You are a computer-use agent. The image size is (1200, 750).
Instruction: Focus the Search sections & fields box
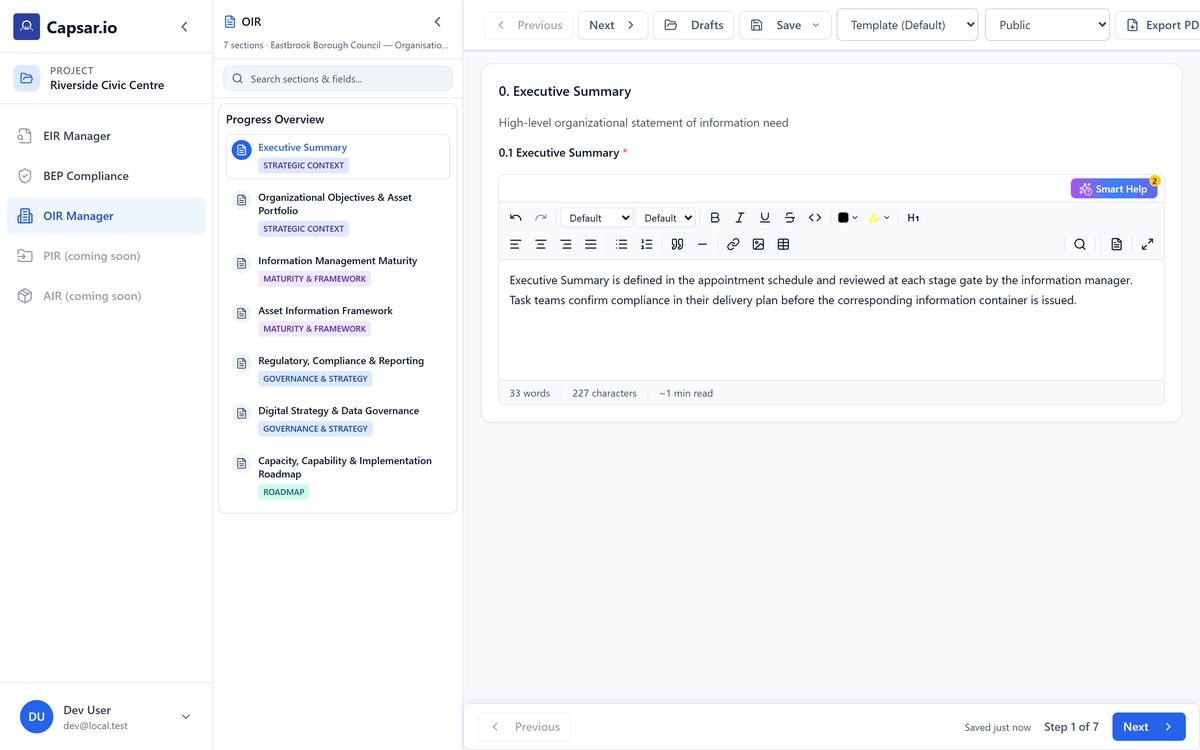pyautogui.click(x=338, y=79)
